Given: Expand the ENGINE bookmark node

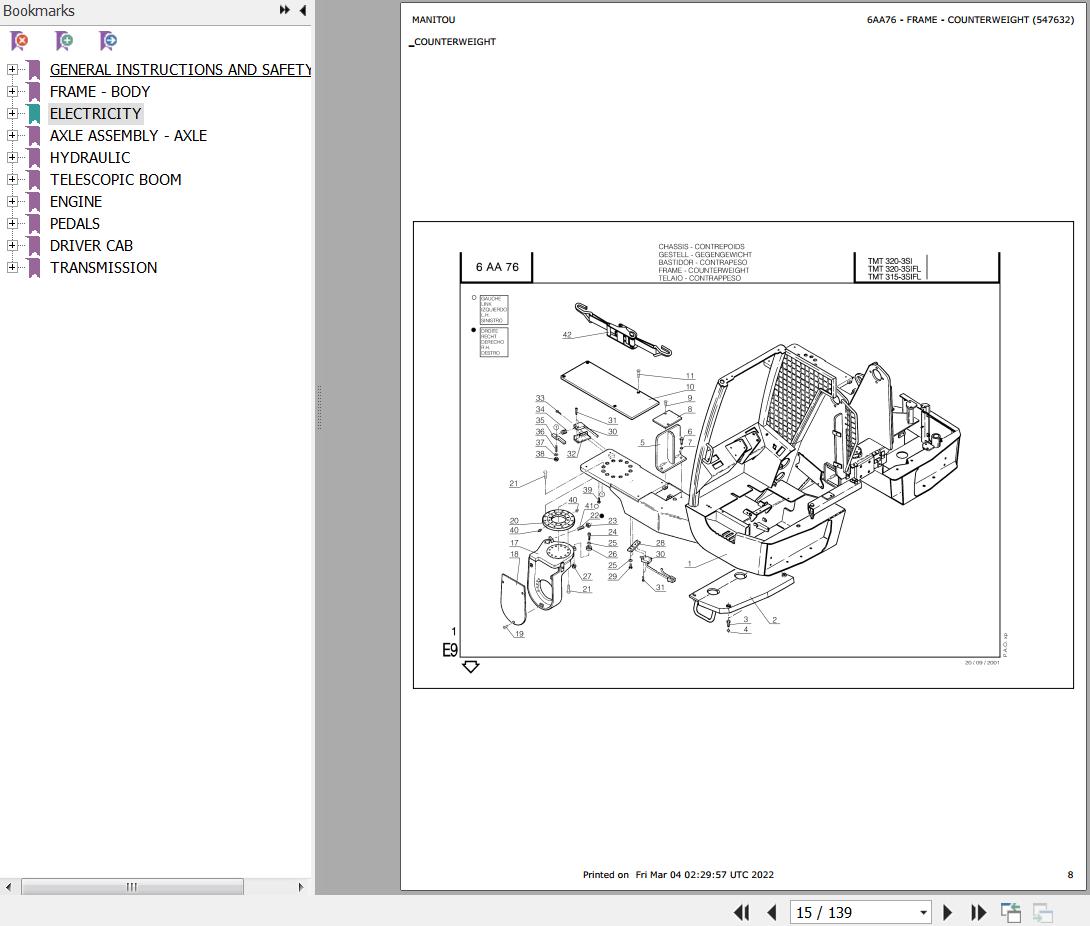Looking at the screenshot, I should click(12, 201).
